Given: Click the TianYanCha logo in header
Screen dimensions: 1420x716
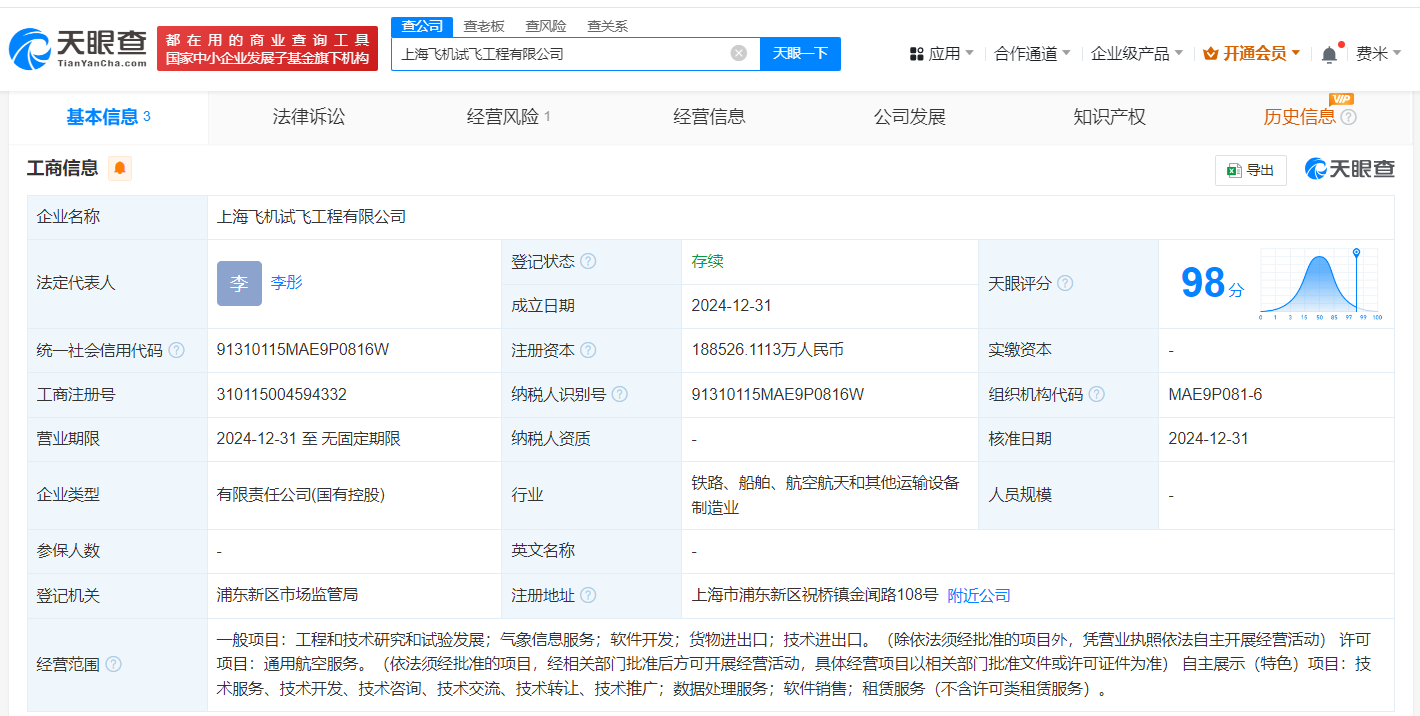Looking at the screenshot, I should coord(78,47).
